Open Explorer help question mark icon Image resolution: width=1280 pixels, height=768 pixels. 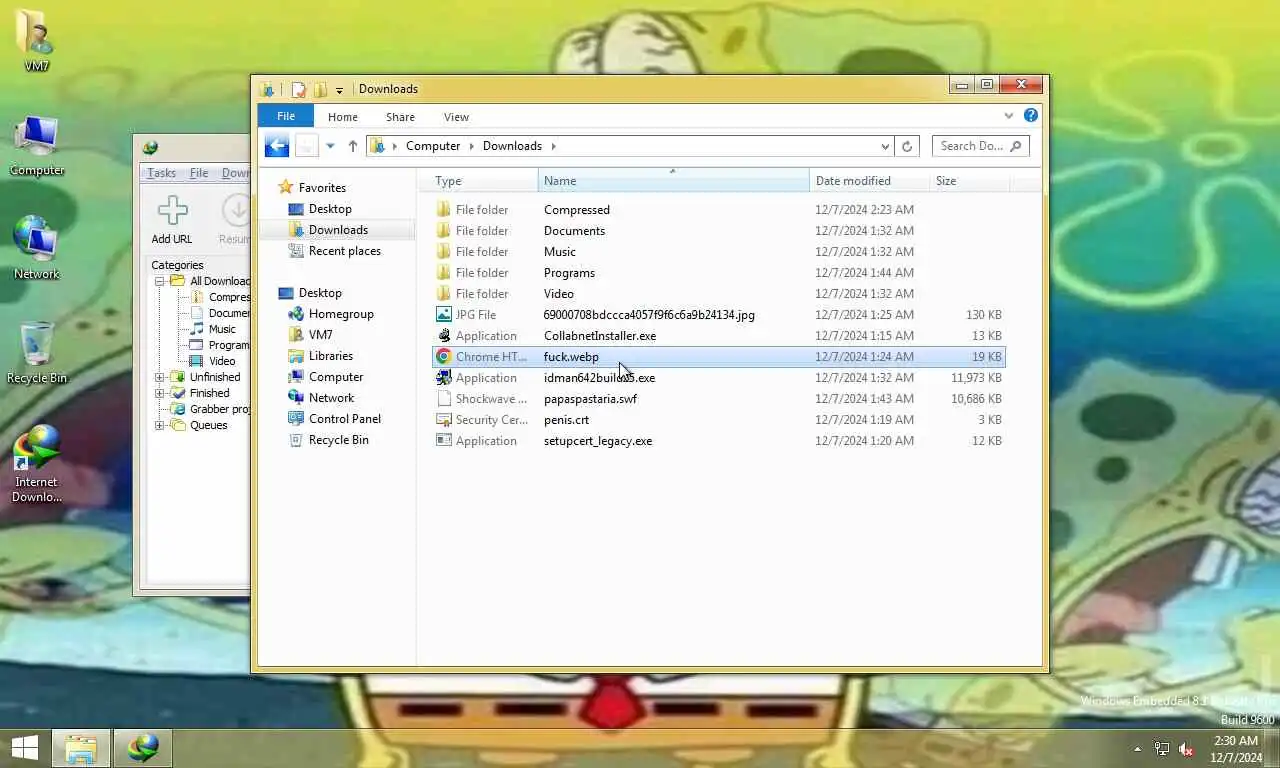1031,116
